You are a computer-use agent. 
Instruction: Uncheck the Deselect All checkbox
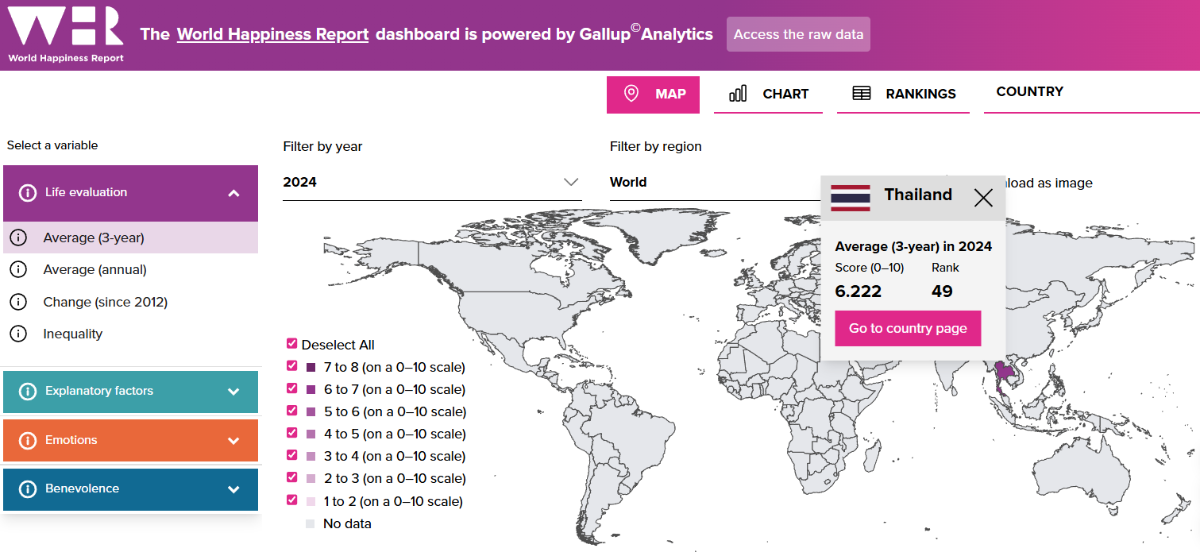pos(292,344)
